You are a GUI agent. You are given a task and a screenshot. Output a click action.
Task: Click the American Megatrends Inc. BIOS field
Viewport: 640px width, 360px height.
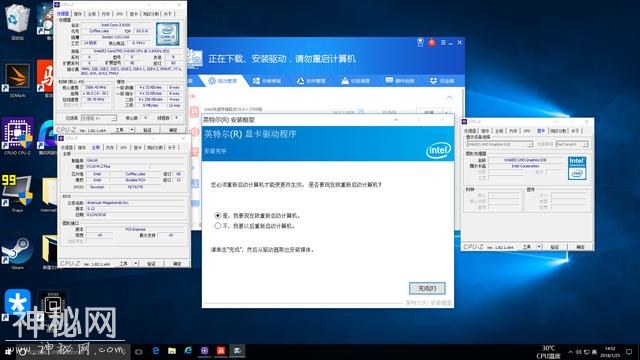pyautogui.click(x=135, y=202)
